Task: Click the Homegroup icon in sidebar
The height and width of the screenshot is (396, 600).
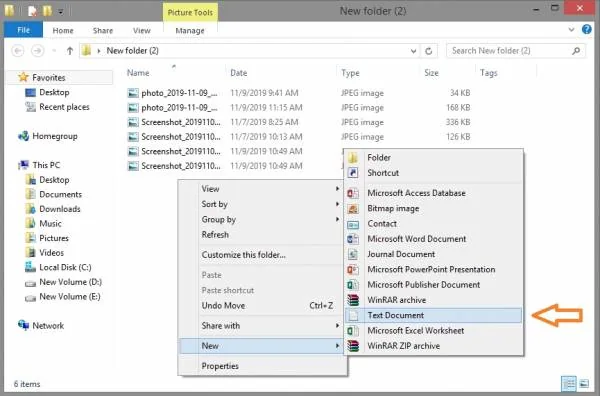Action: 24,136
